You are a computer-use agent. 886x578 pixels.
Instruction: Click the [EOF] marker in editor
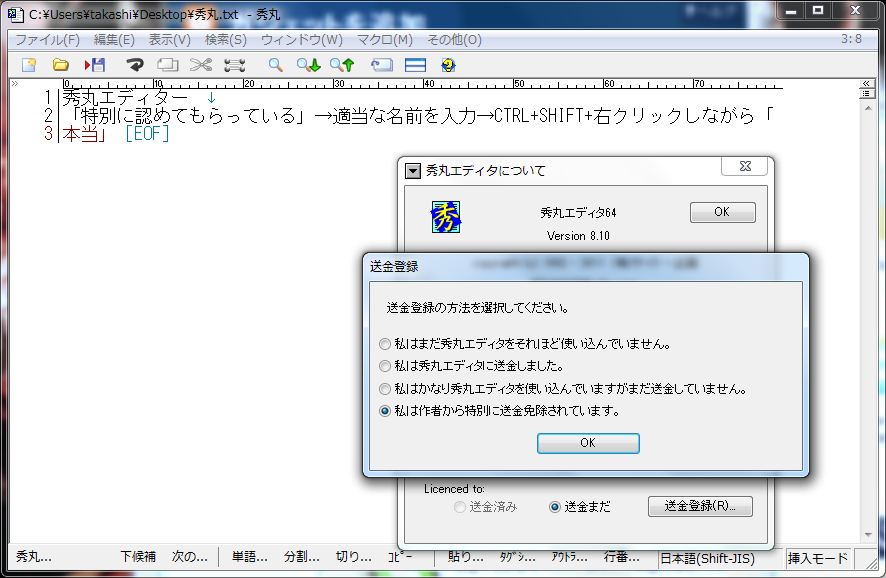click(x=147, y=133)
